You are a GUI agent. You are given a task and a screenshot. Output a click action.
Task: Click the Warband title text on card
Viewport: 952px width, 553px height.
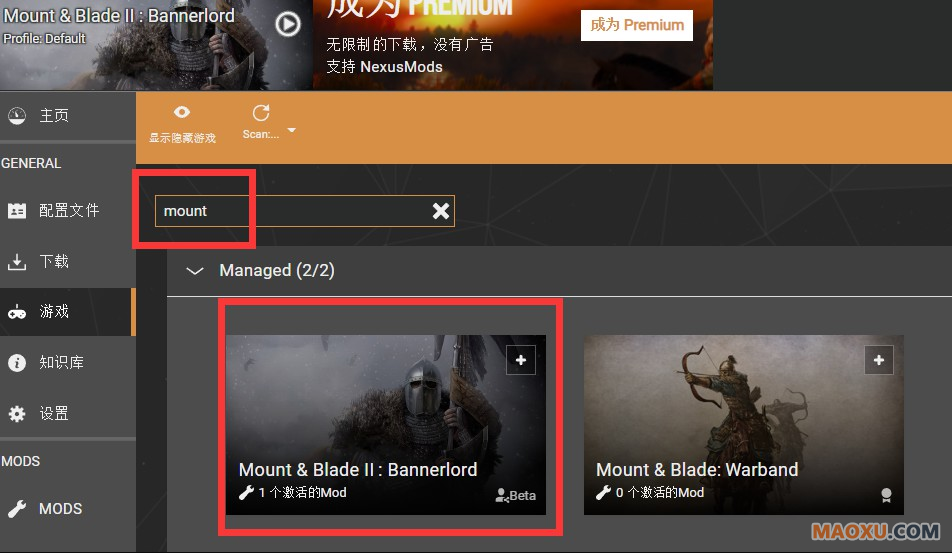[697, 469]
